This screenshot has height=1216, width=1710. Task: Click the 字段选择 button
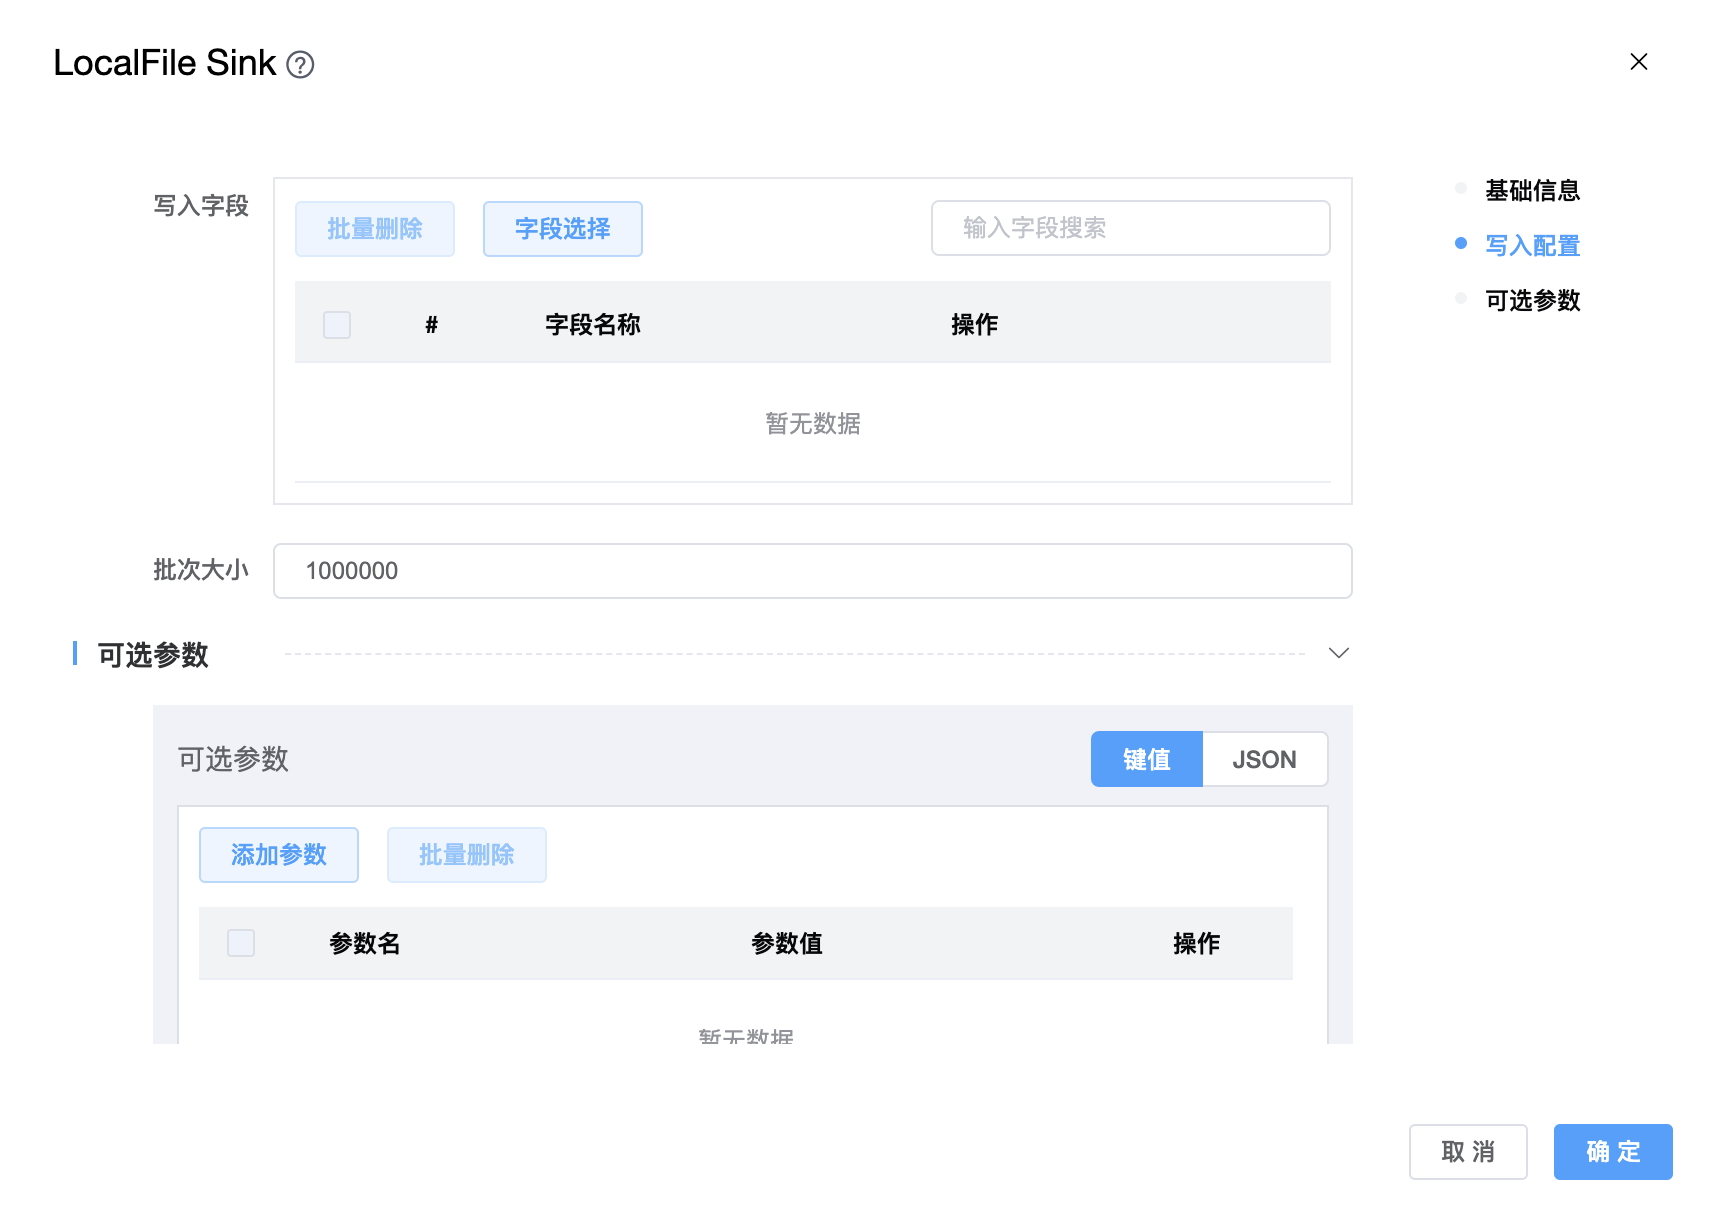[562, 229]
